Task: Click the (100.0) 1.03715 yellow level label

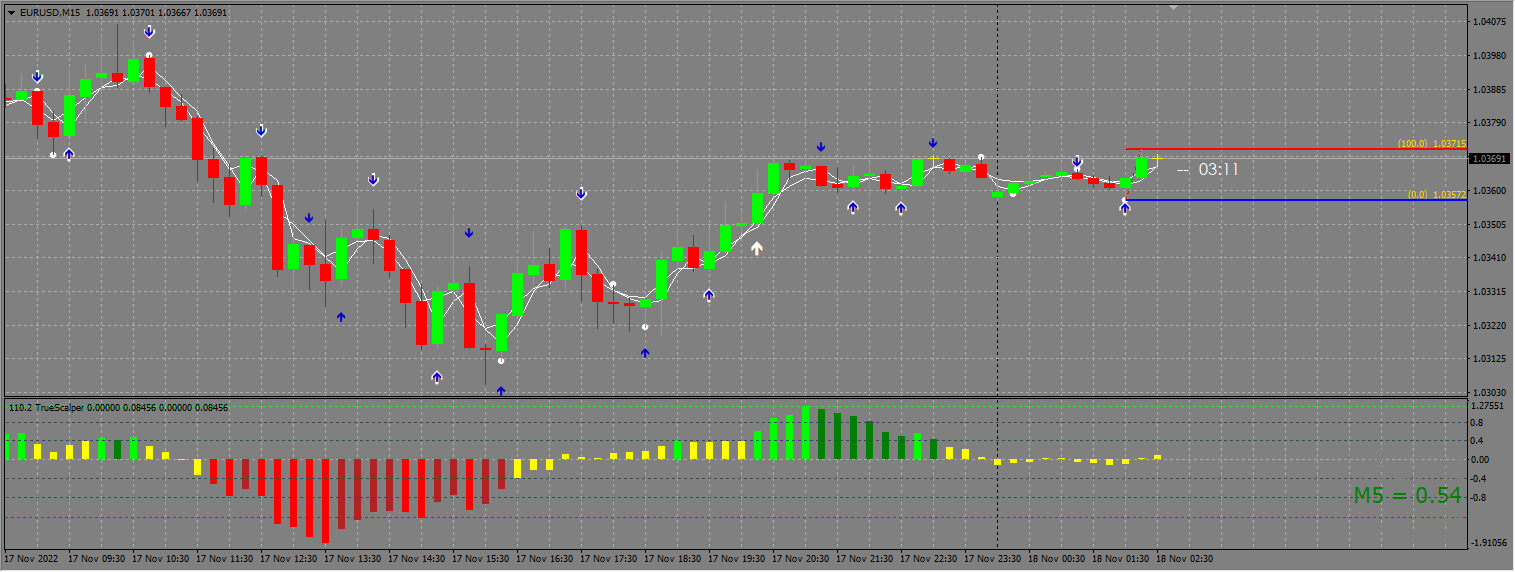Action: [1431, 144]
